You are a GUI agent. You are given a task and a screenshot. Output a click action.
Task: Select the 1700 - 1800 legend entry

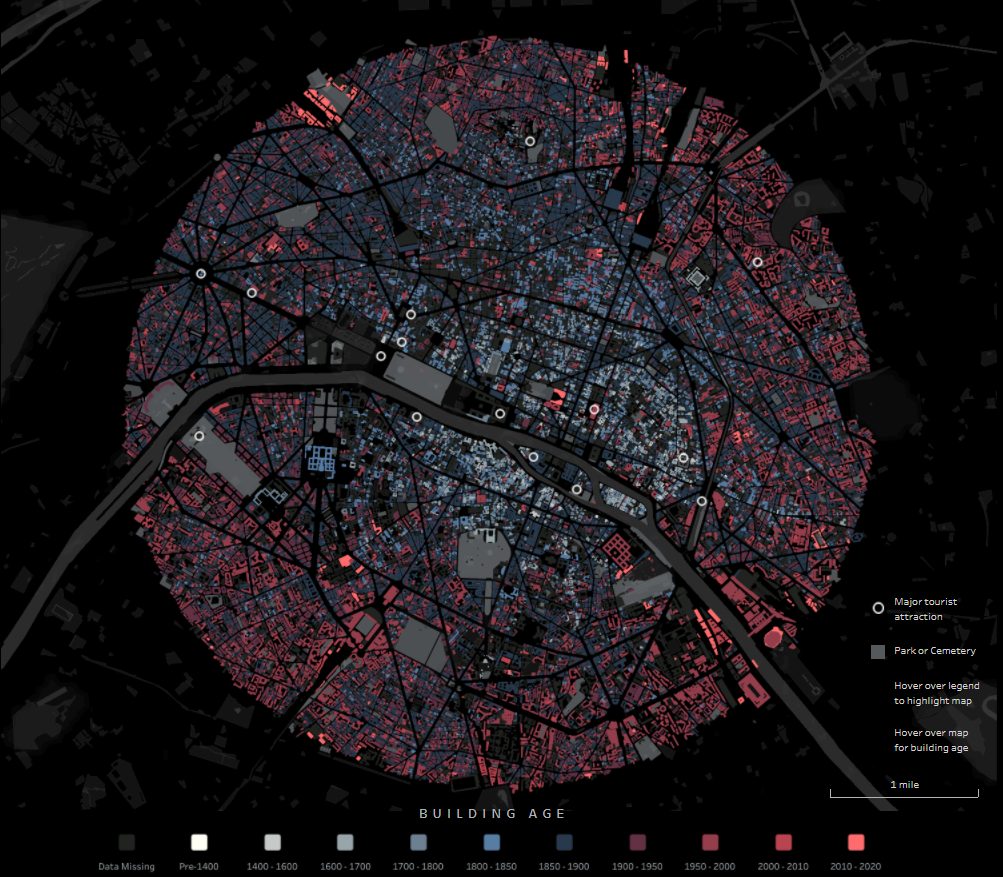pyautogui.click(x=417, y=842)
